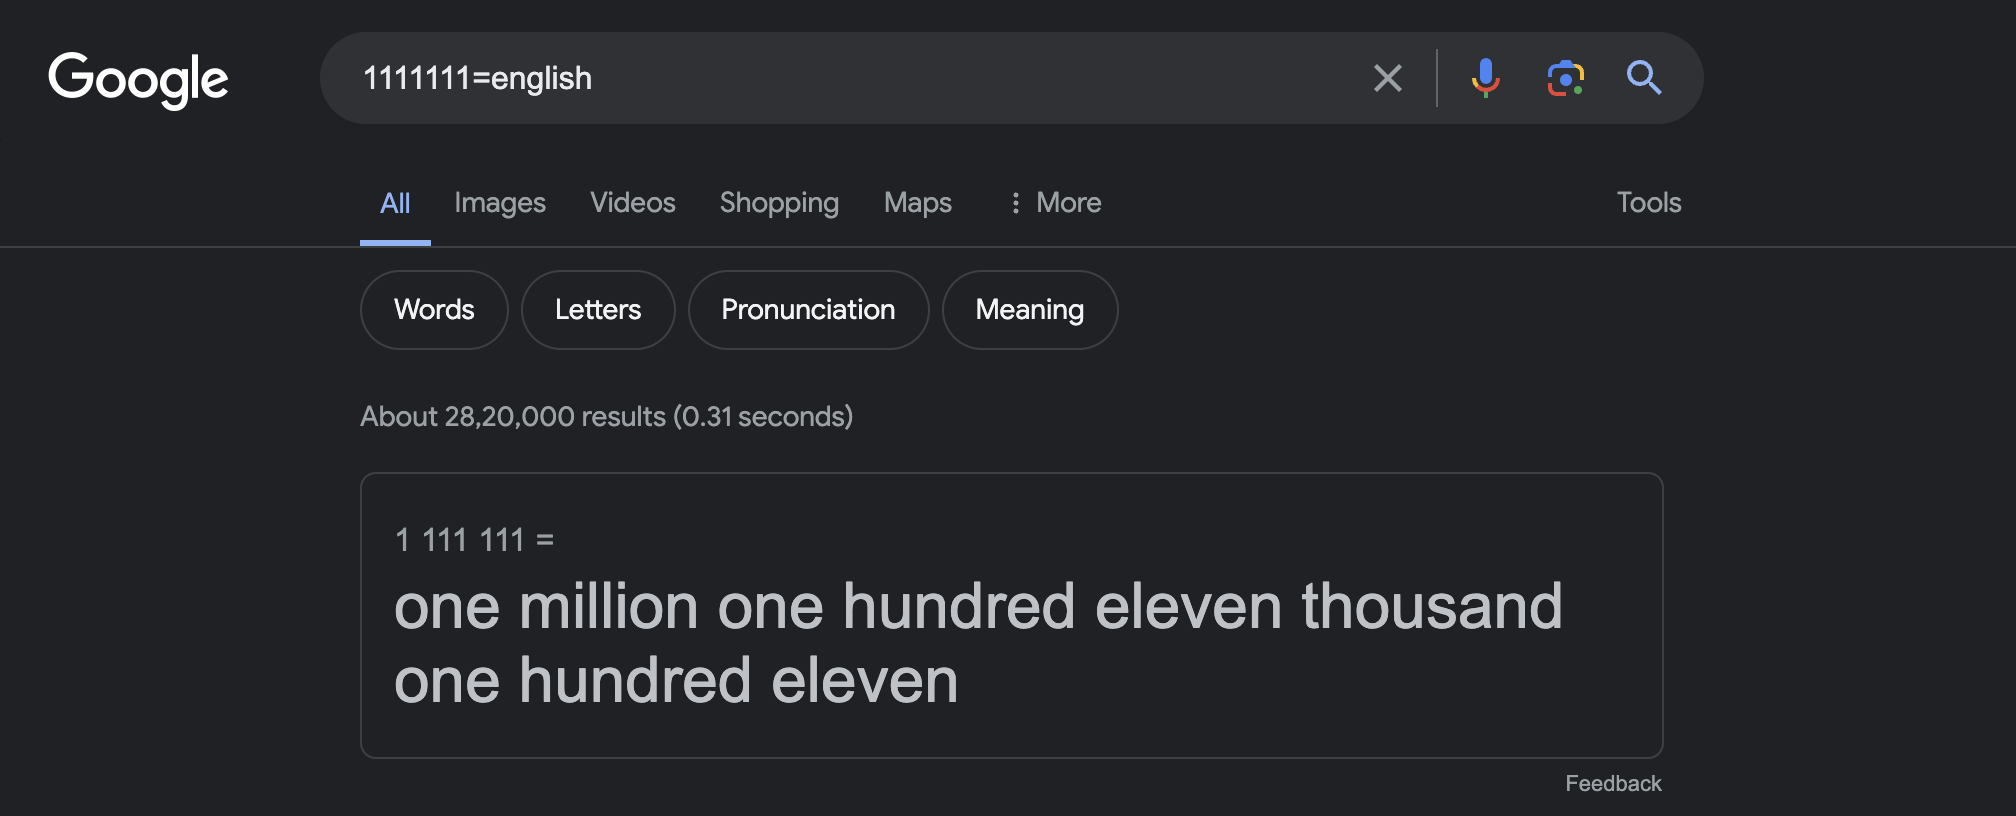Open Google Lens image search
Viewport: 2016px width, 816px height.
[x=1564, y=78]
